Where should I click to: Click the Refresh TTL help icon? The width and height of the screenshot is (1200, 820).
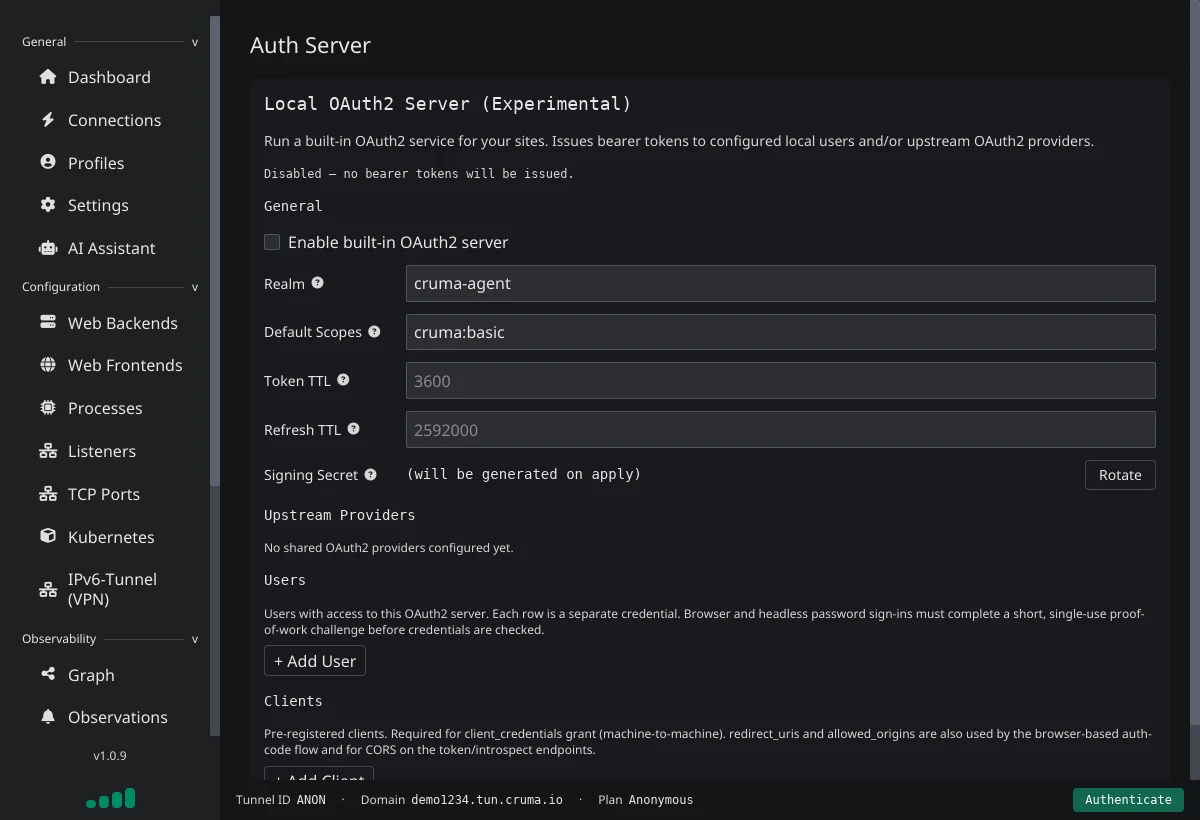click(x=353, y=429)
